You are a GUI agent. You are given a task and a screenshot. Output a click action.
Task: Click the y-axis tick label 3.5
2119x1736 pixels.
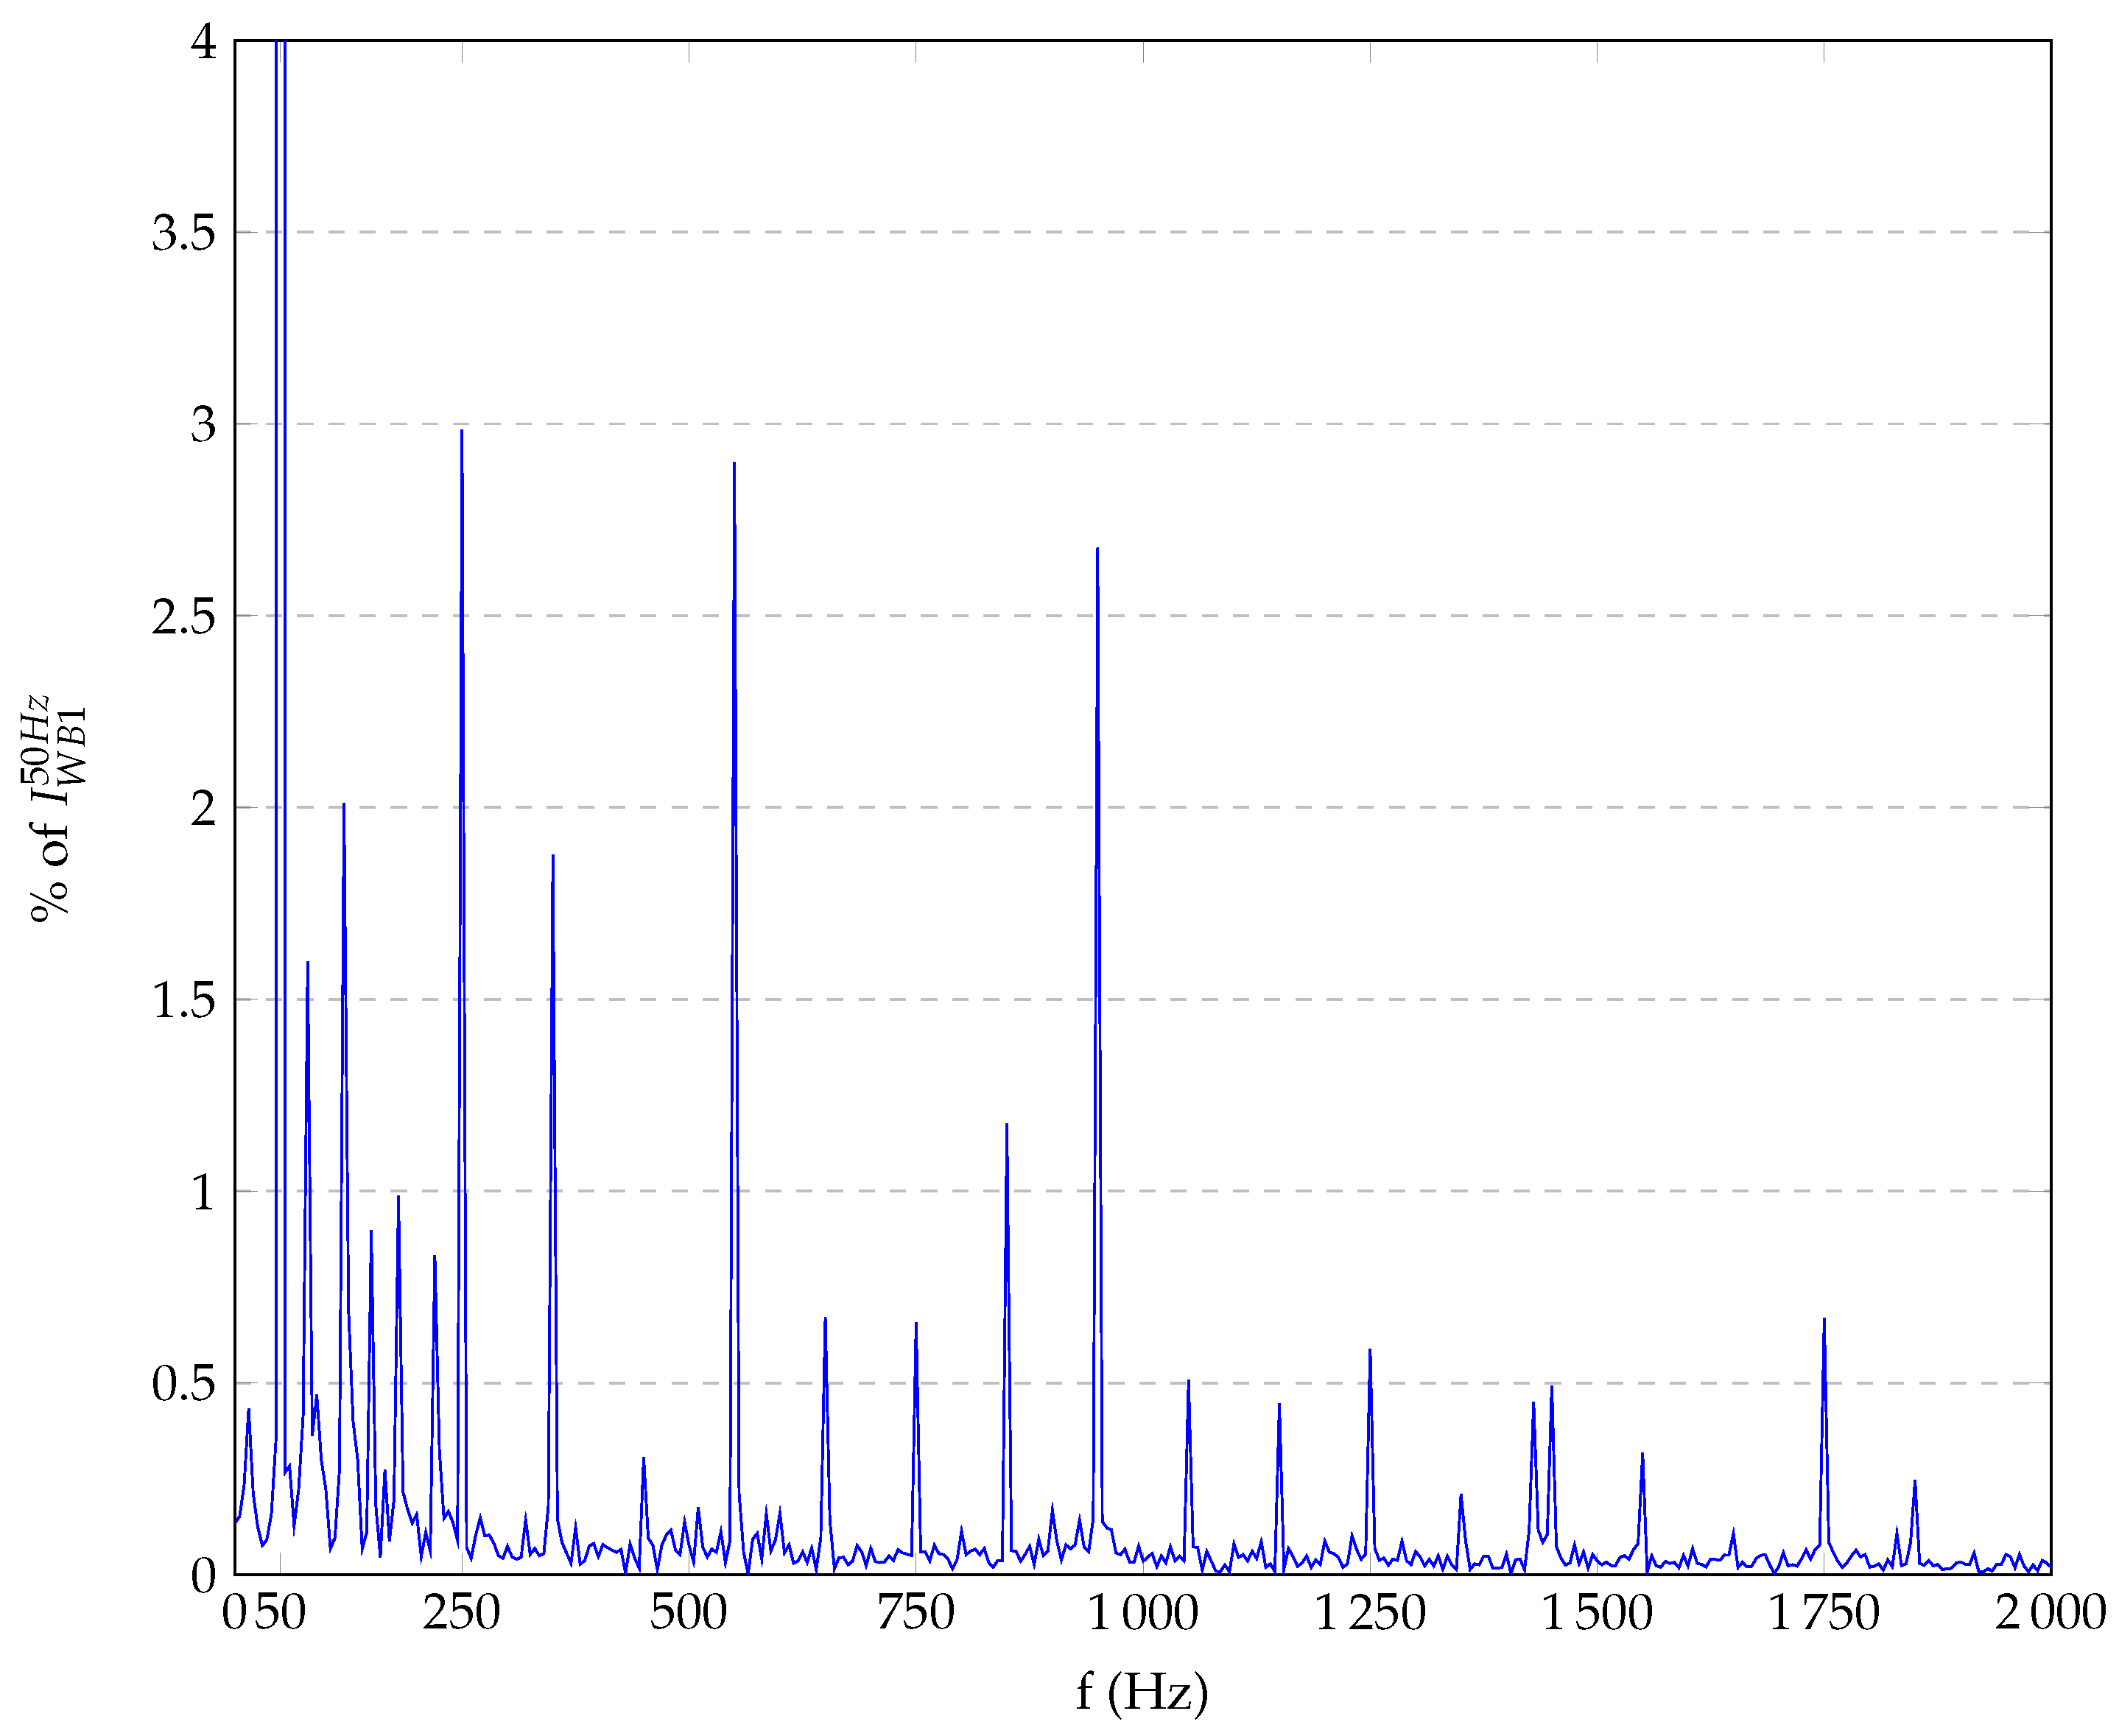click(x=184, y=233)
